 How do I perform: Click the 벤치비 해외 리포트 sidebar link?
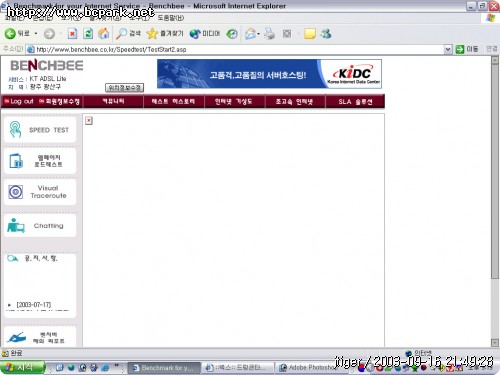(x=40, y=337)
